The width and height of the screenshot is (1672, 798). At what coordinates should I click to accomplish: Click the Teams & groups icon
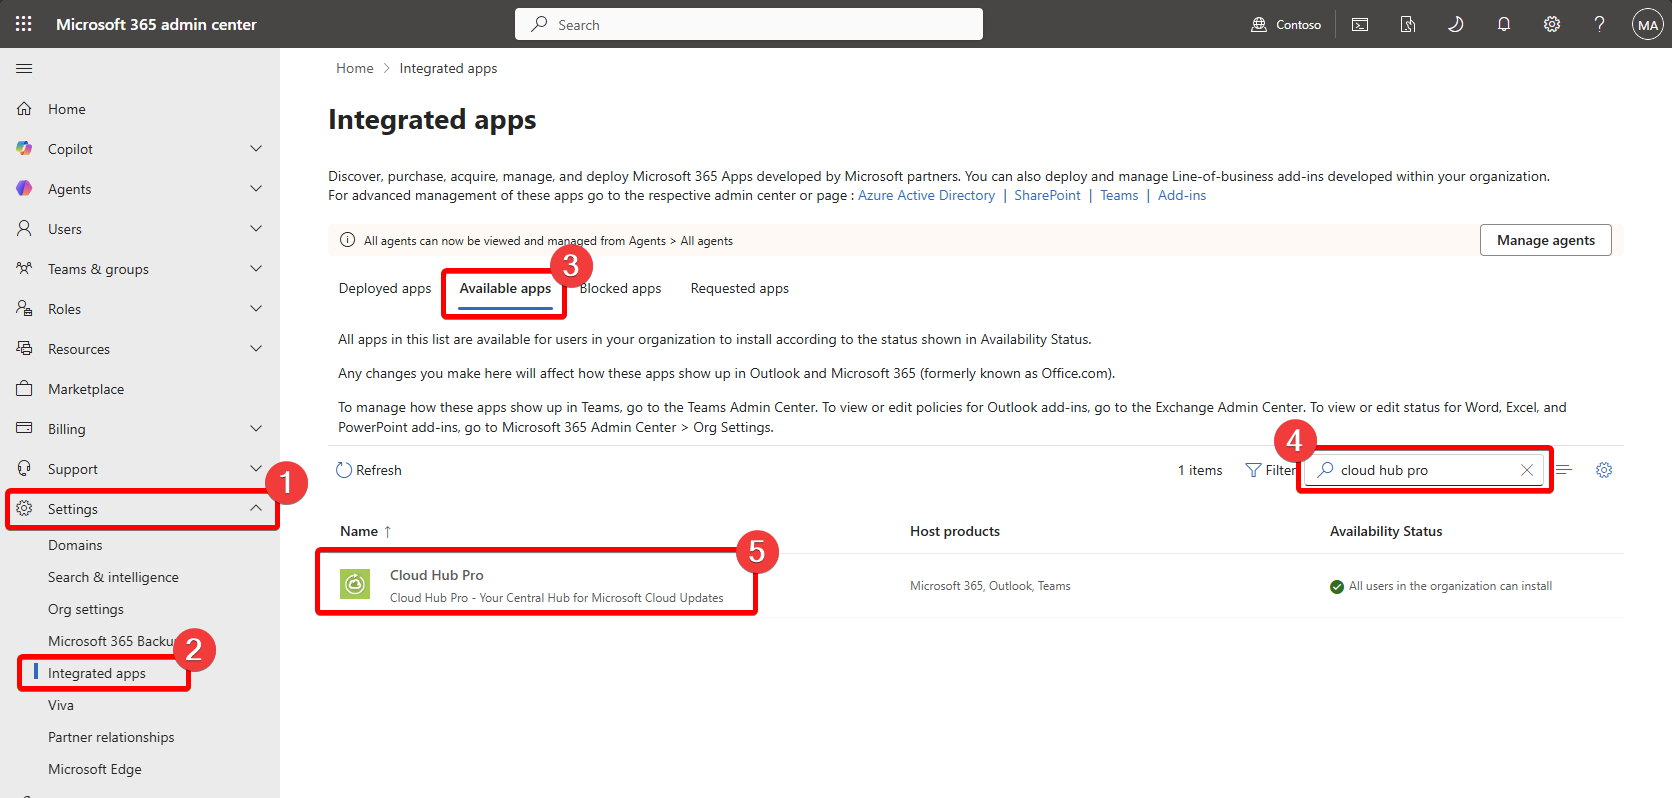click(24, 268)
